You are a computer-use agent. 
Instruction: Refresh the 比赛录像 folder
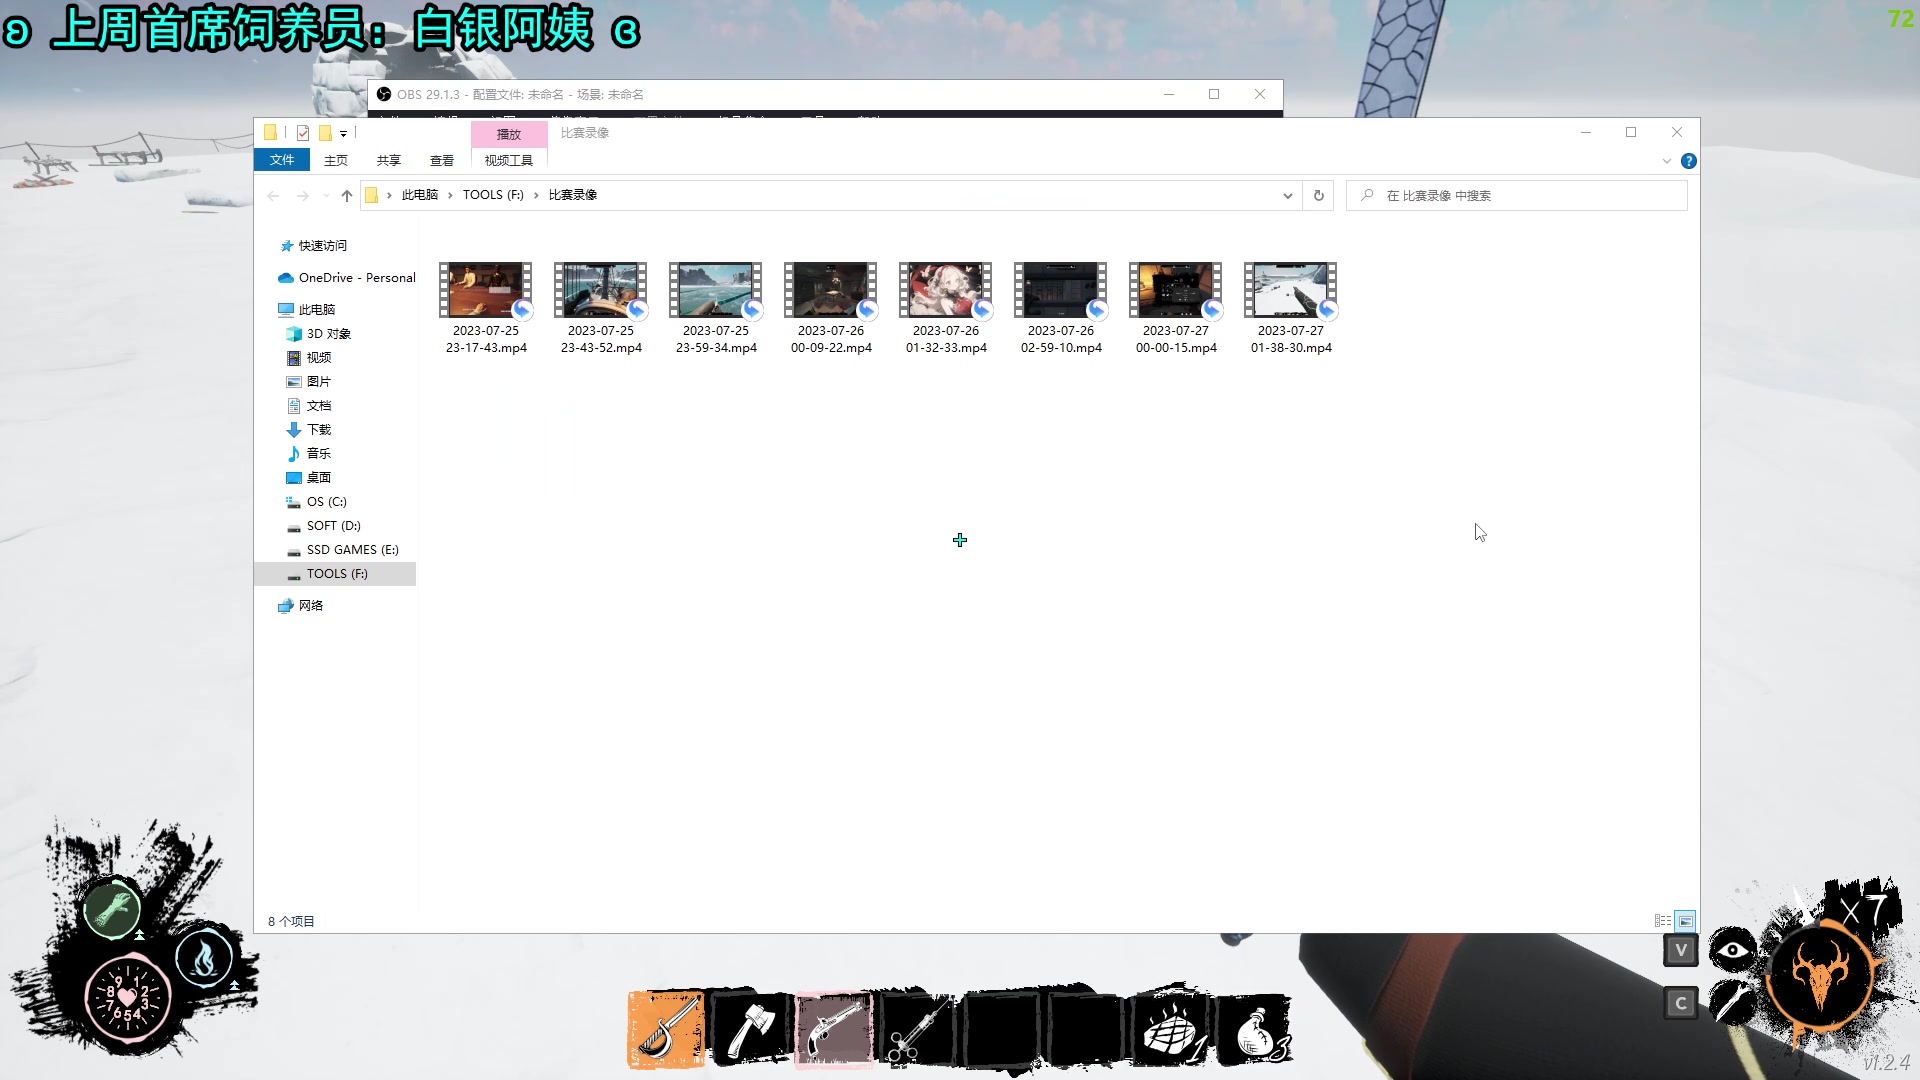(x=1319, y=196)
